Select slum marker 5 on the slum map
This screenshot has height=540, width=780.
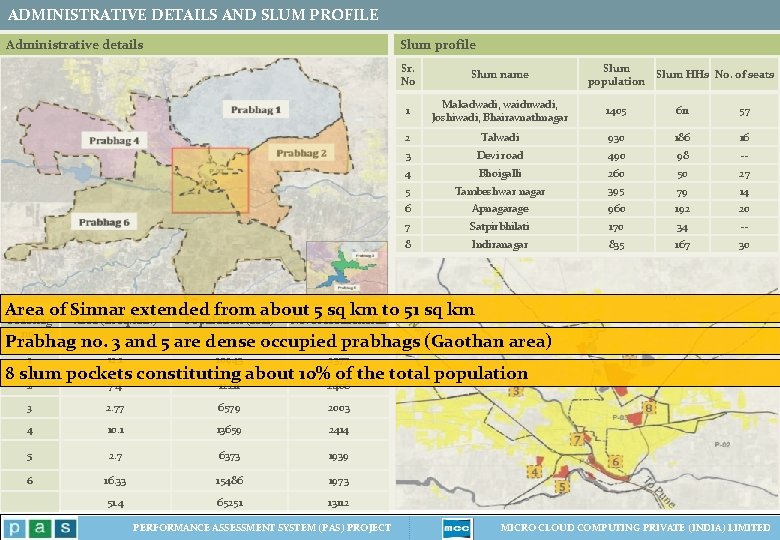562,486
